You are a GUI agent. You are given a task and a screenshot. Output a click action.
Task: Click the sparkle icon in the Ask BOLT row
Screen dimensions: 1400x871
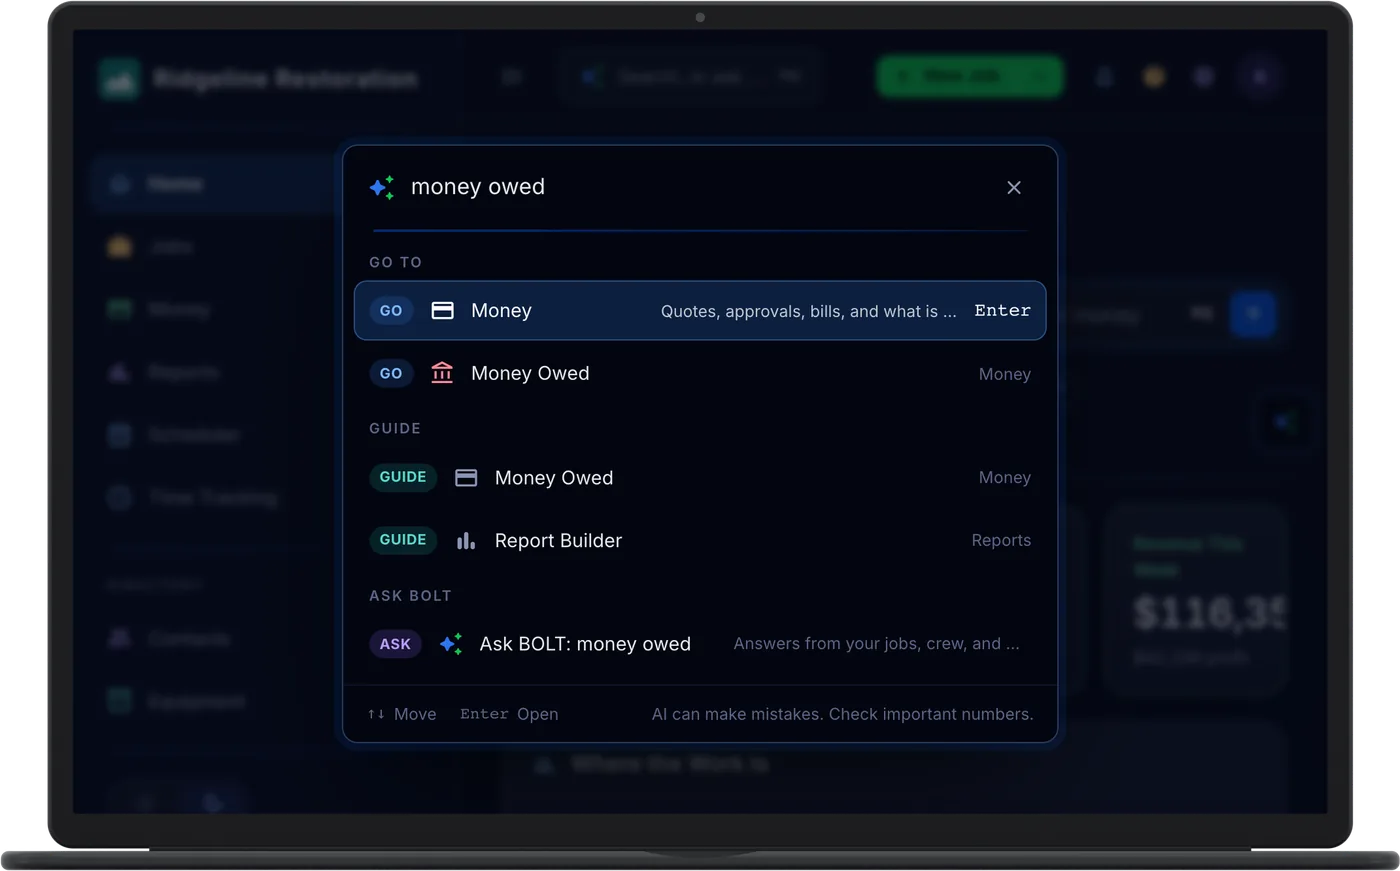(x=451, y=644)
